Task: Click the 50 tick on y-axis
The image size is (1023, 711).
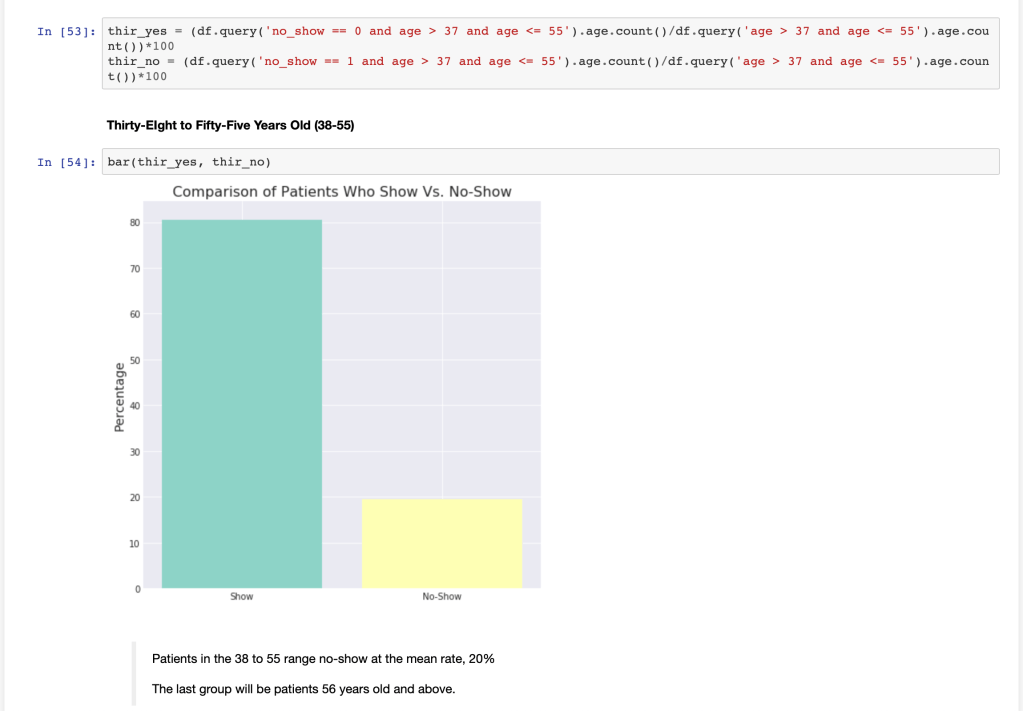Action: 135,359
